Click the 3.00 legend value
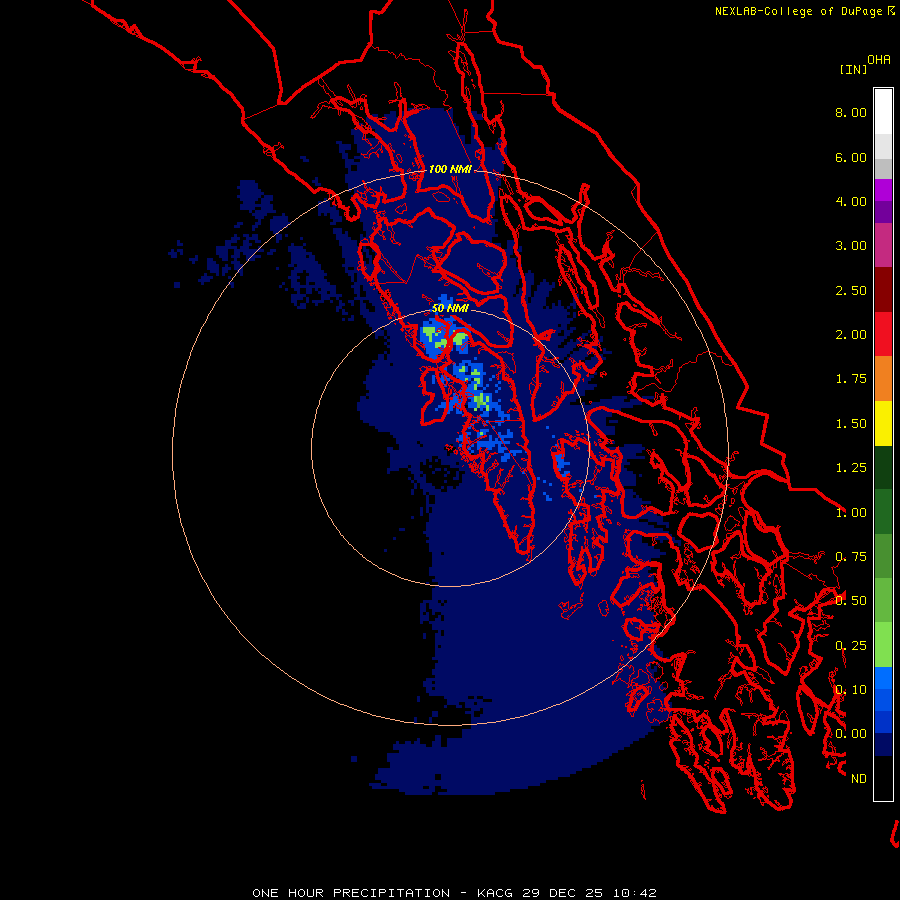 pyautogui.click(x=851, y=246)
